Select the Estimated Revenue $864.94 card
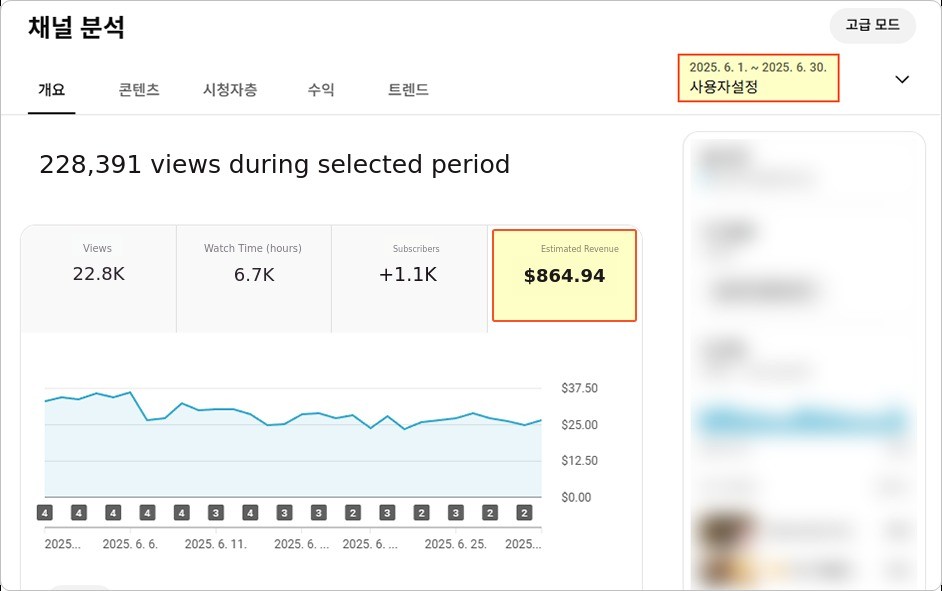This screenshot has height=591, width=942. click(564, 276)
